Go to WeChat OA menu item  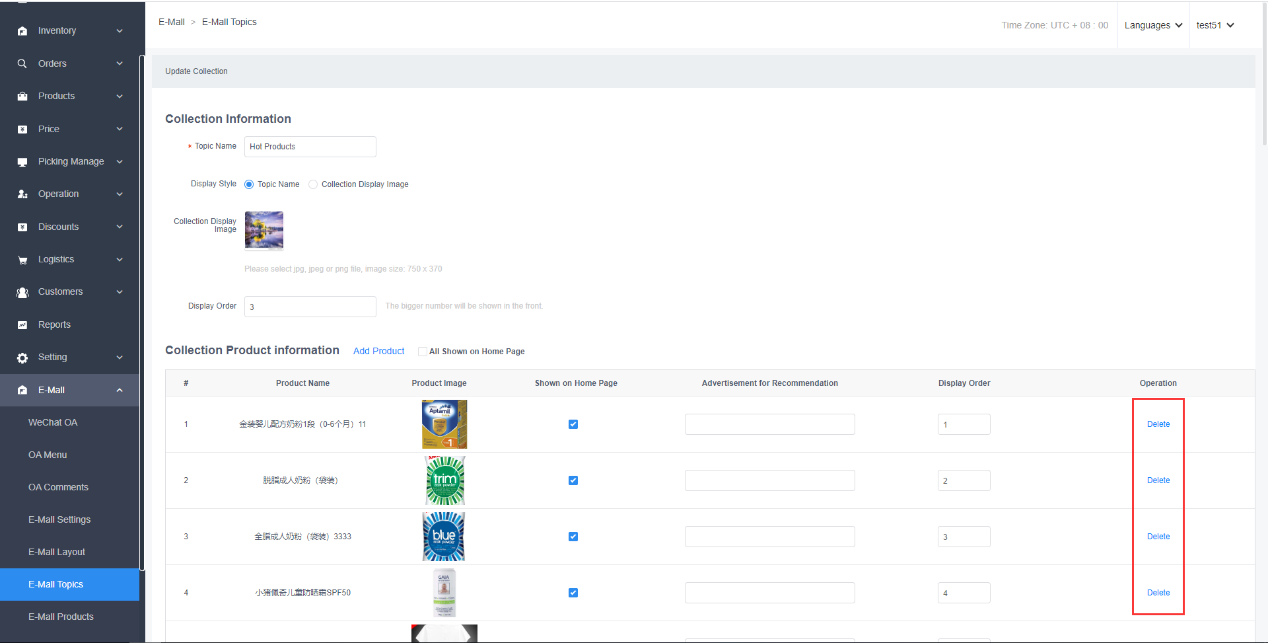[x=52, y=423]
